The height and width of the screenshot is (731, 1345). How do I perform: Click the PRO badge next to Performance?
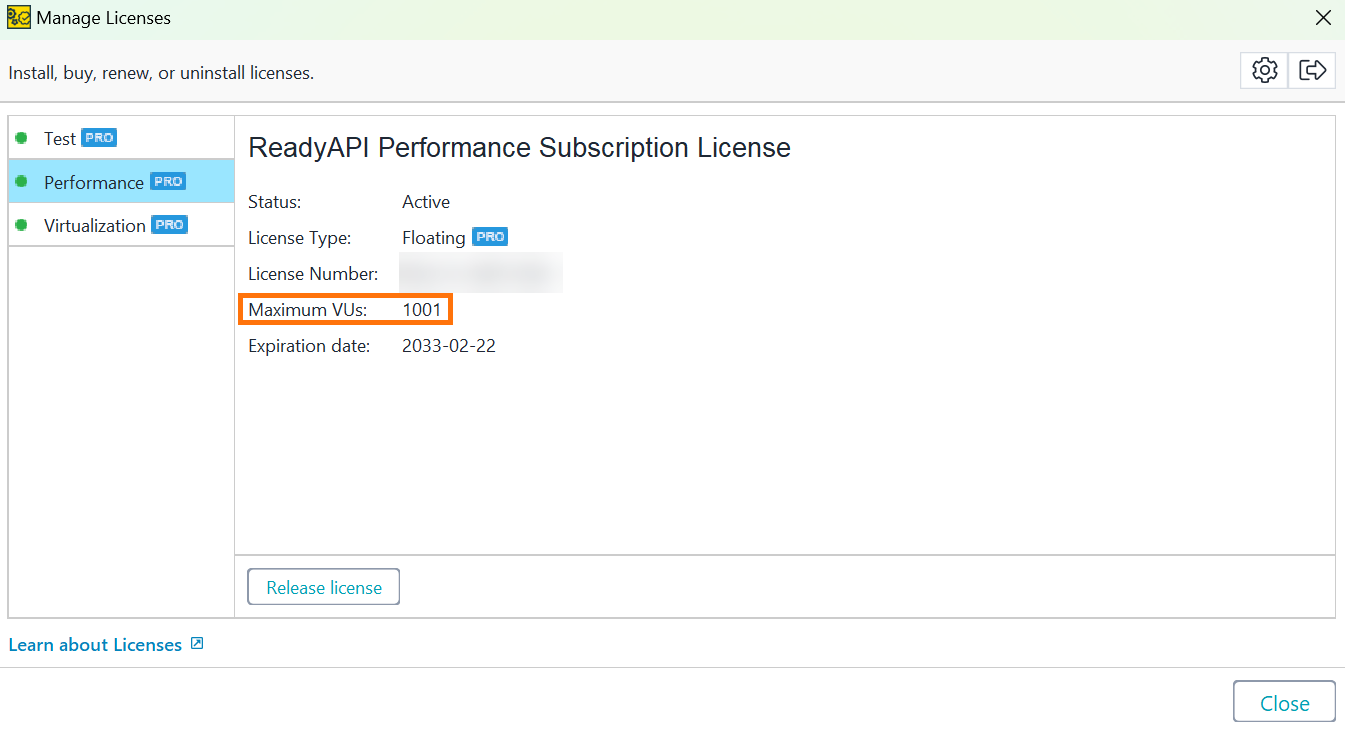point(168,181)
